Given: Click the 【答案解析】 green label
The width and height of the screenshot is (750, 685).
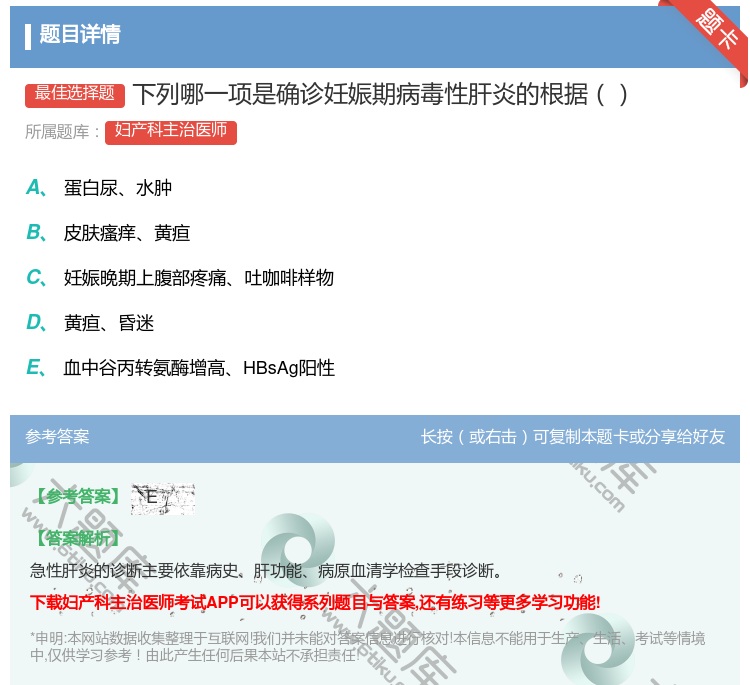Looking at the screenshot, I should 78,538.
